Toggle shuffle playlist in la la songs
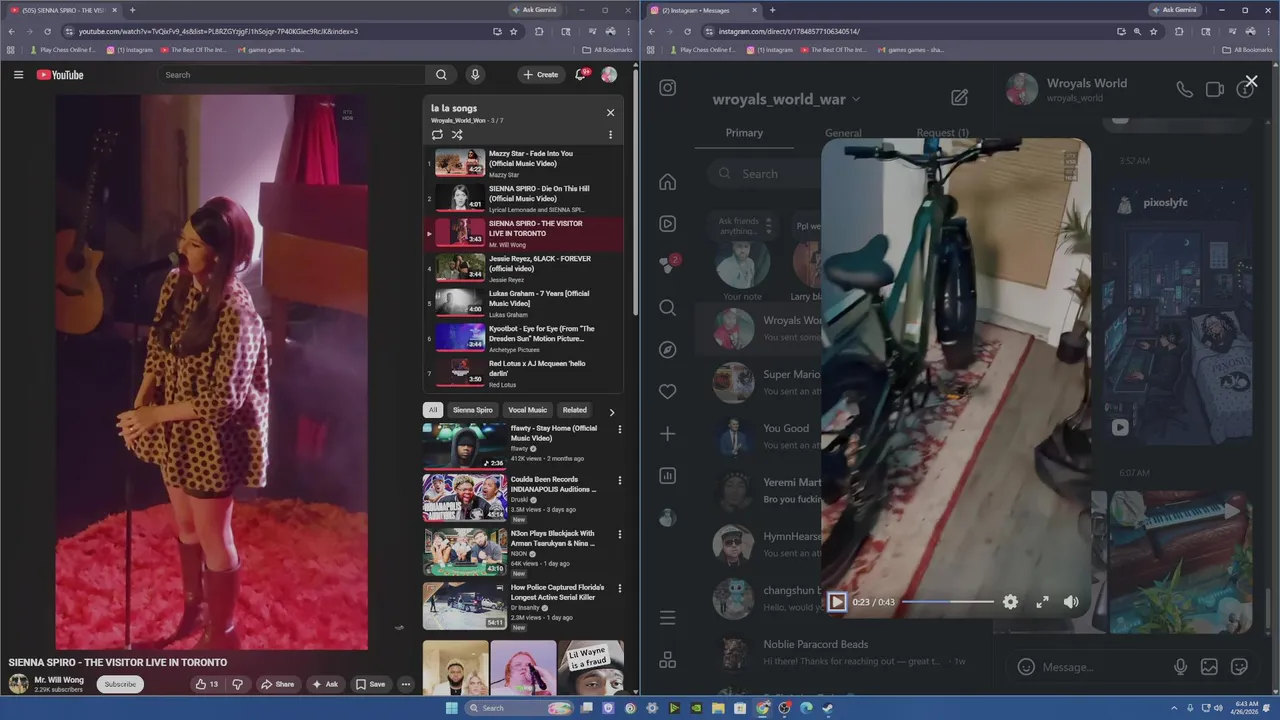1280x720 pixels. click(457, 134)
